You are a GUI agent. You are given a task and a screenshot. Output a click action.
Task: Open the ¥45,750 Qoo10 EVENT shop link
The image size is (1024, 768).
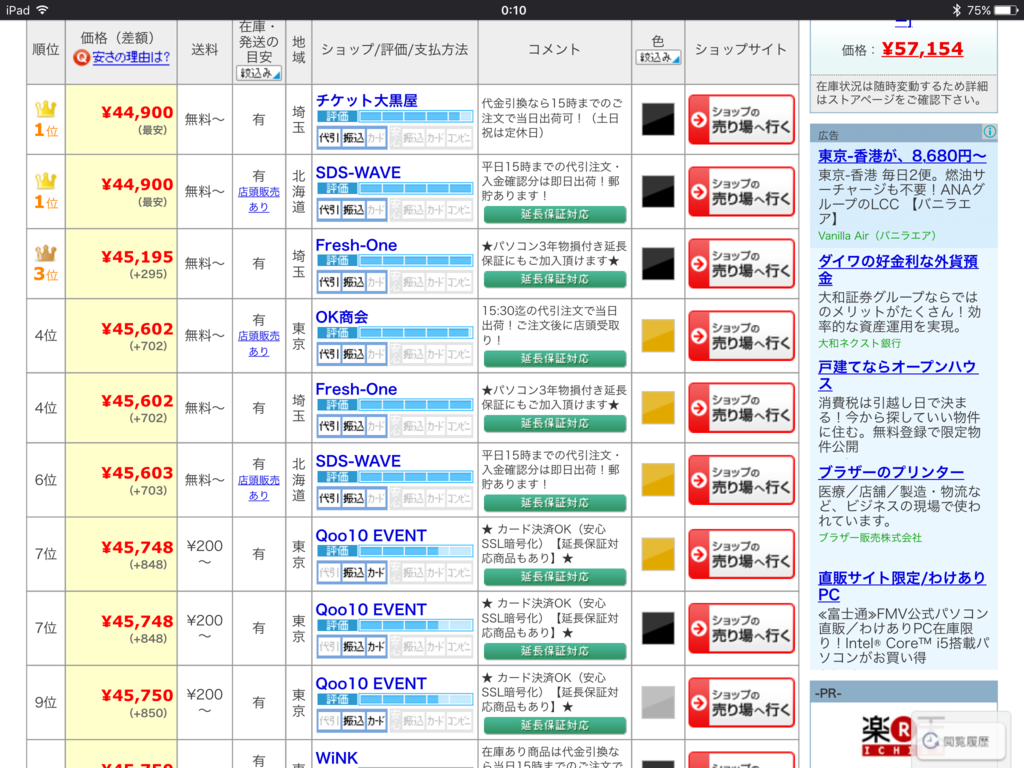click(x=370, y=683)
